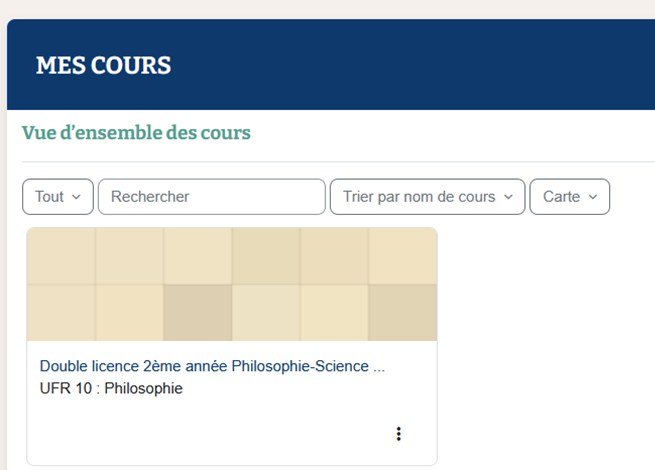Click the chevron next to Trier par nom de cours
This screenshot has width=655, height=470.
pyautogui.click(x=508, y=197)
